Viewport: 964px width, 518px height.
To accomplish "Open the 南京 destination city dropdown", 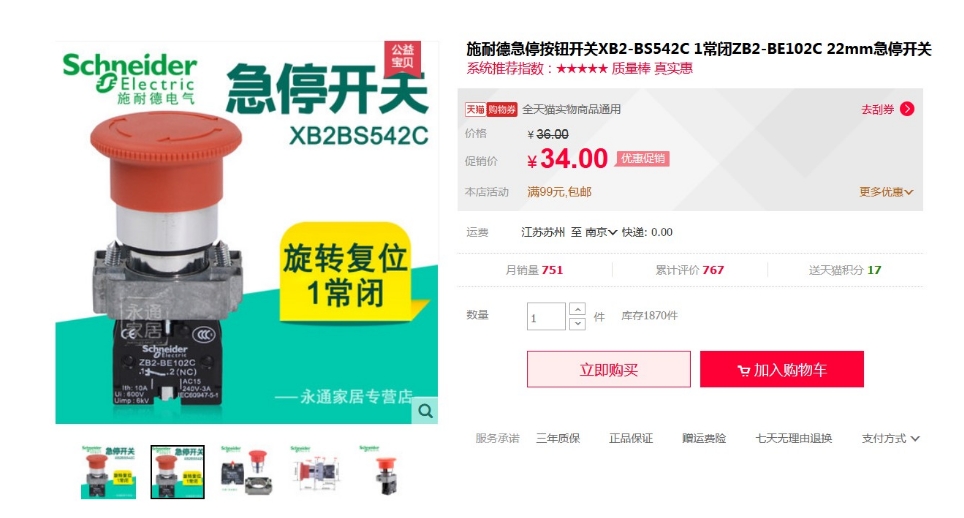I will pyautogui.click(x=601, y=232).
